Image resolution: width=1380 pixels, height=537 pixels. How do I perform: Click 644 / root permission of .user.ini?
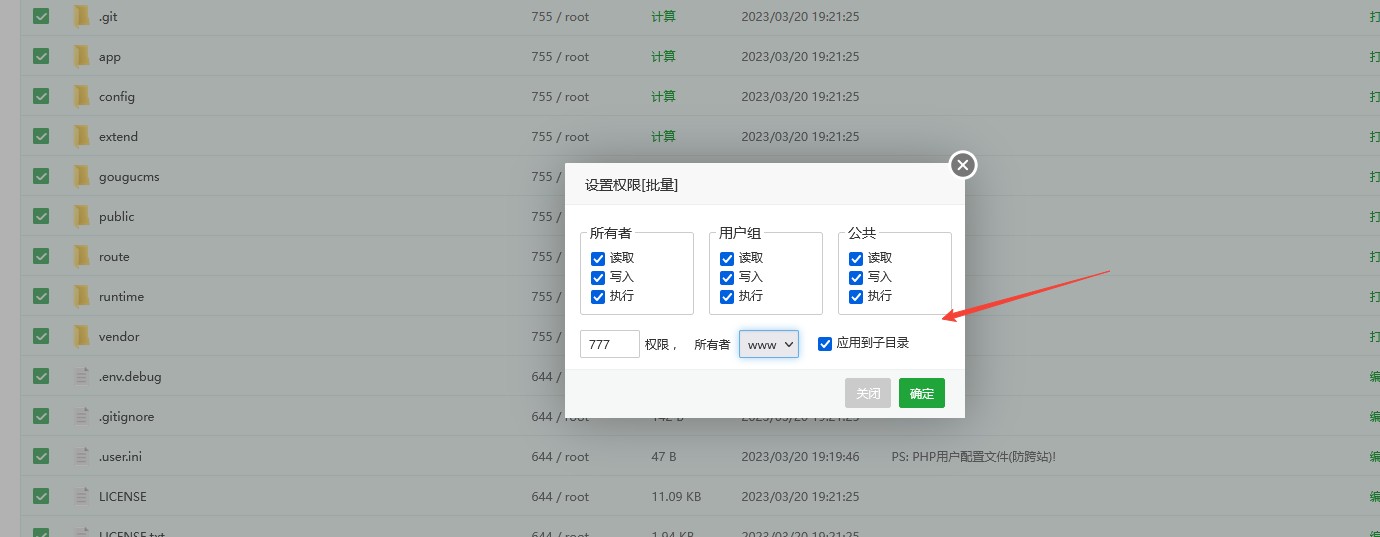pos(560,457)
